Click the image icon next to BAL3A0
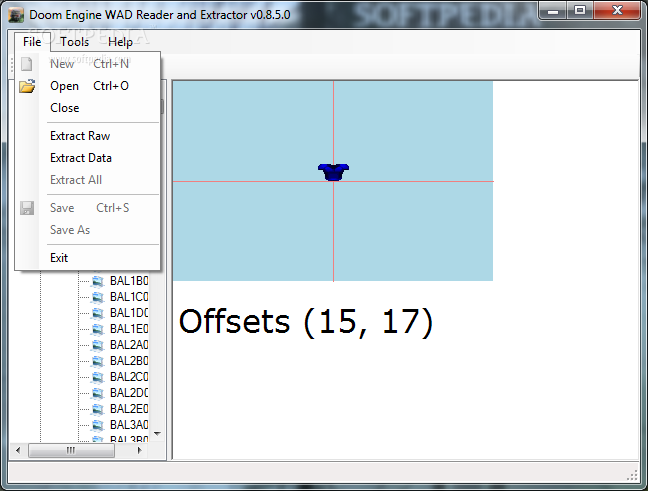Viewport: 648px width, 491px height. point(98,425)
